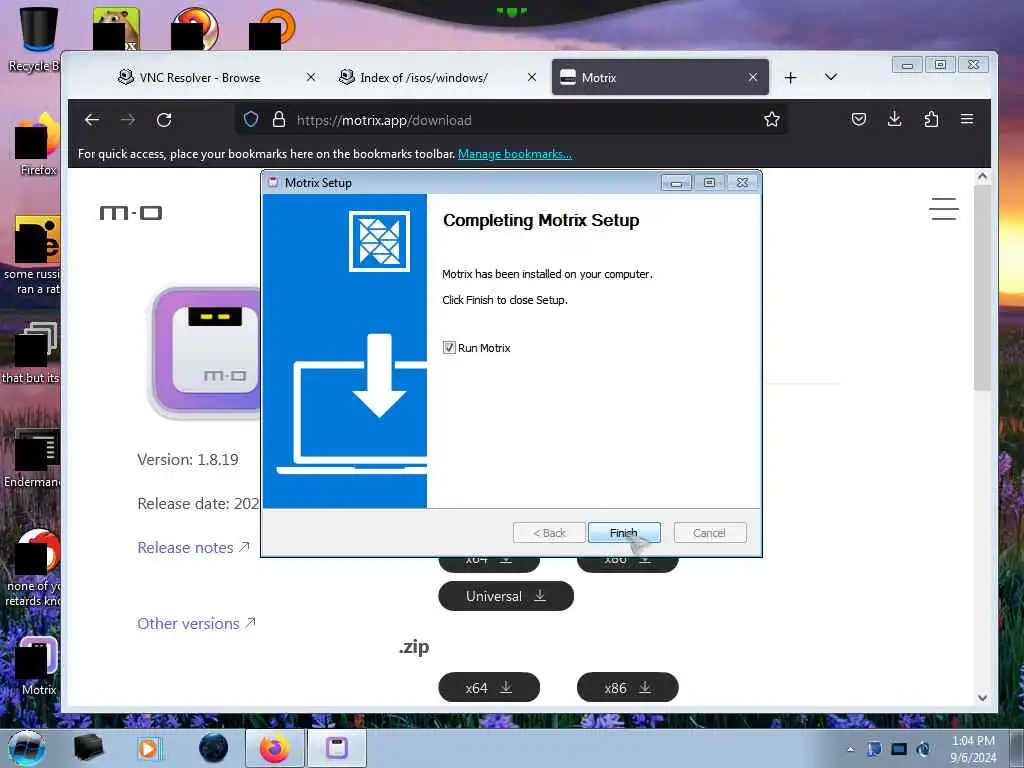Close the Index of /isos/windows/ tab
The image size is (1024, 768).
click(x=532, y=77)
